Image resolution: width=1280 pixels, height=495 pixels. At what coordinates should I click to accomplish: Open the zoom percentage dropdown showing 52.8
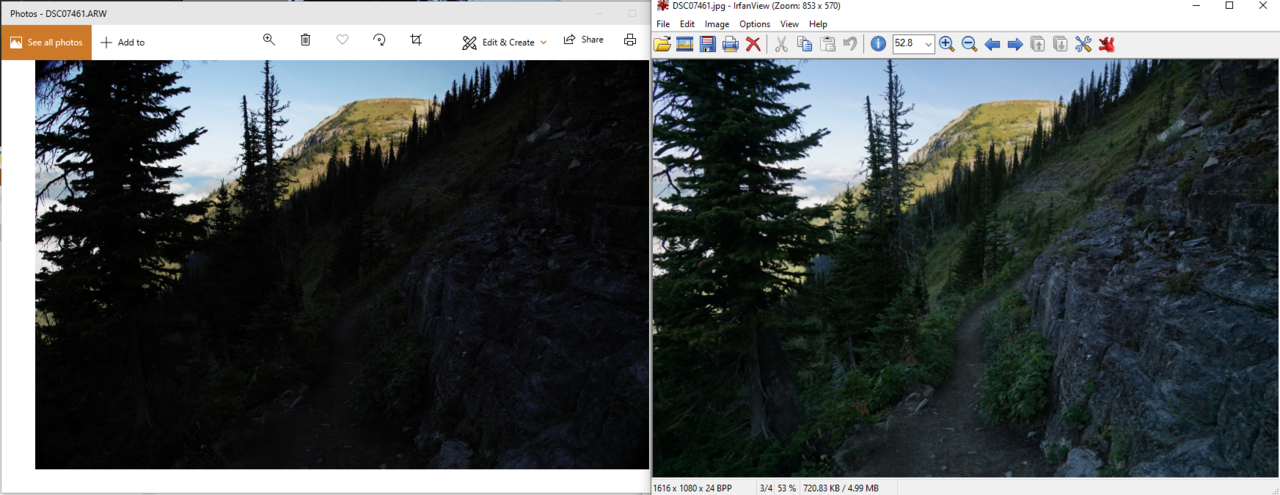[928, 44]
